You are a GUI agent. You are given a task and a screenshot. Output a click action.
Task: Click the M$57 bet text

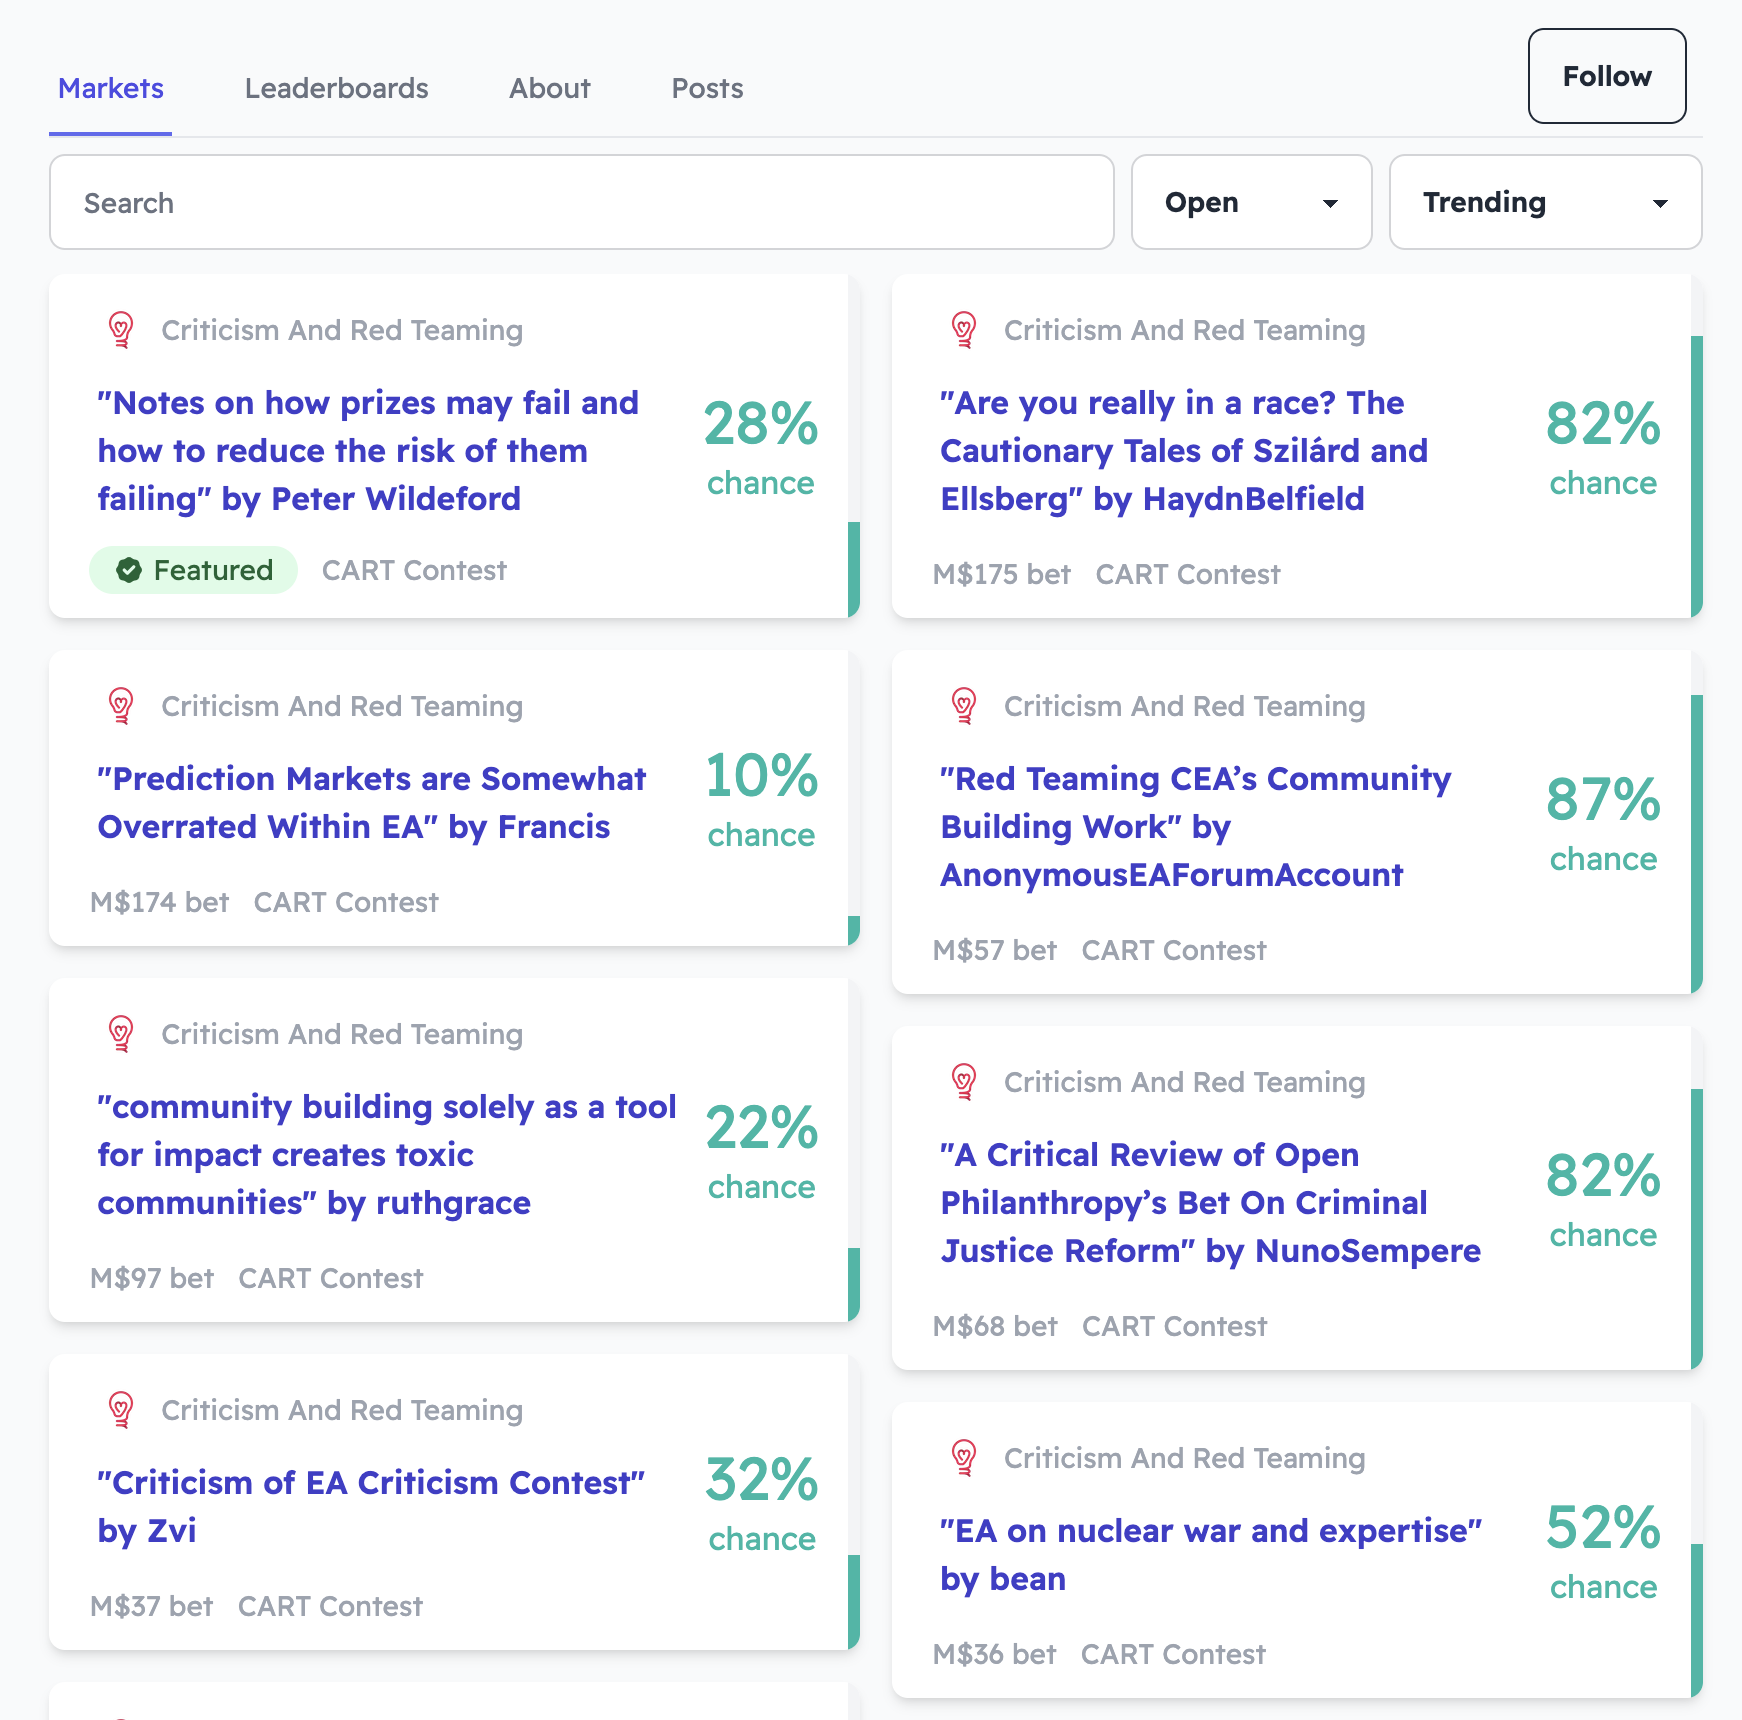(995, 950)
